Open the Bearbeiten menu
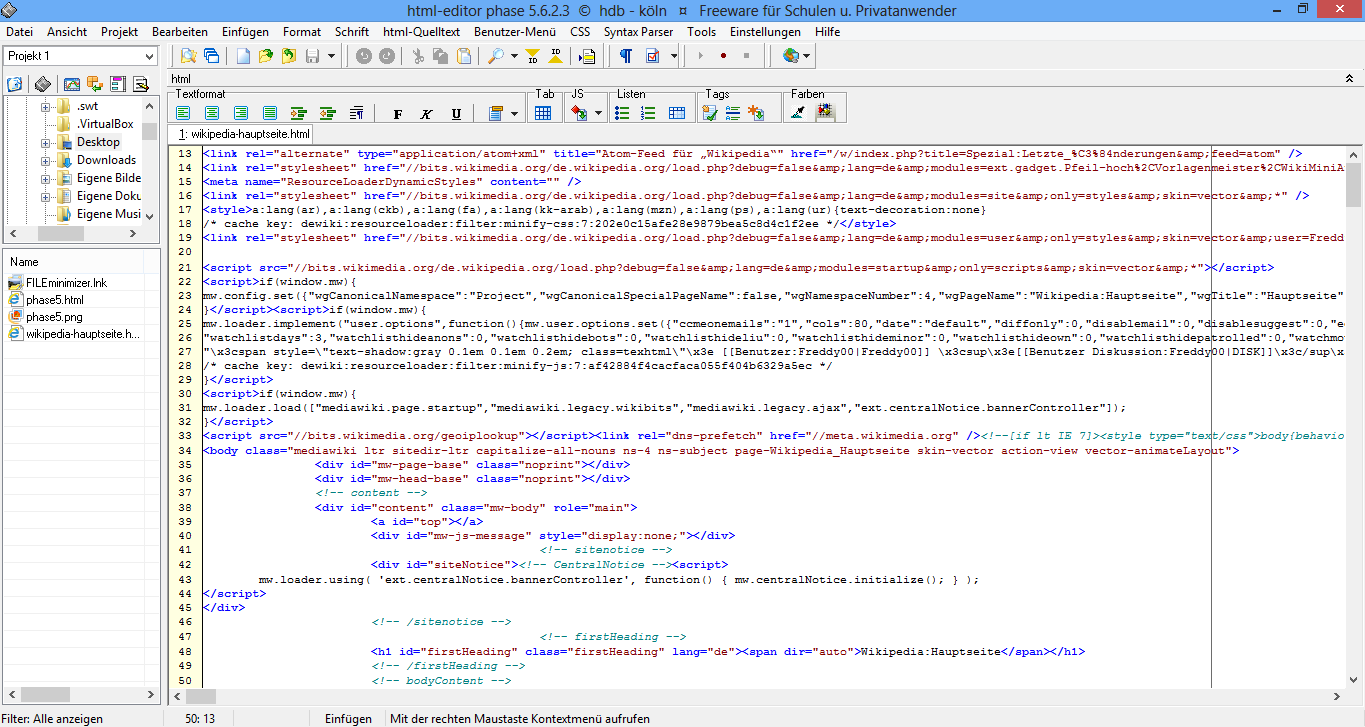The width and height of the screenshot is (1365, 727). click(x=180, y=32)
